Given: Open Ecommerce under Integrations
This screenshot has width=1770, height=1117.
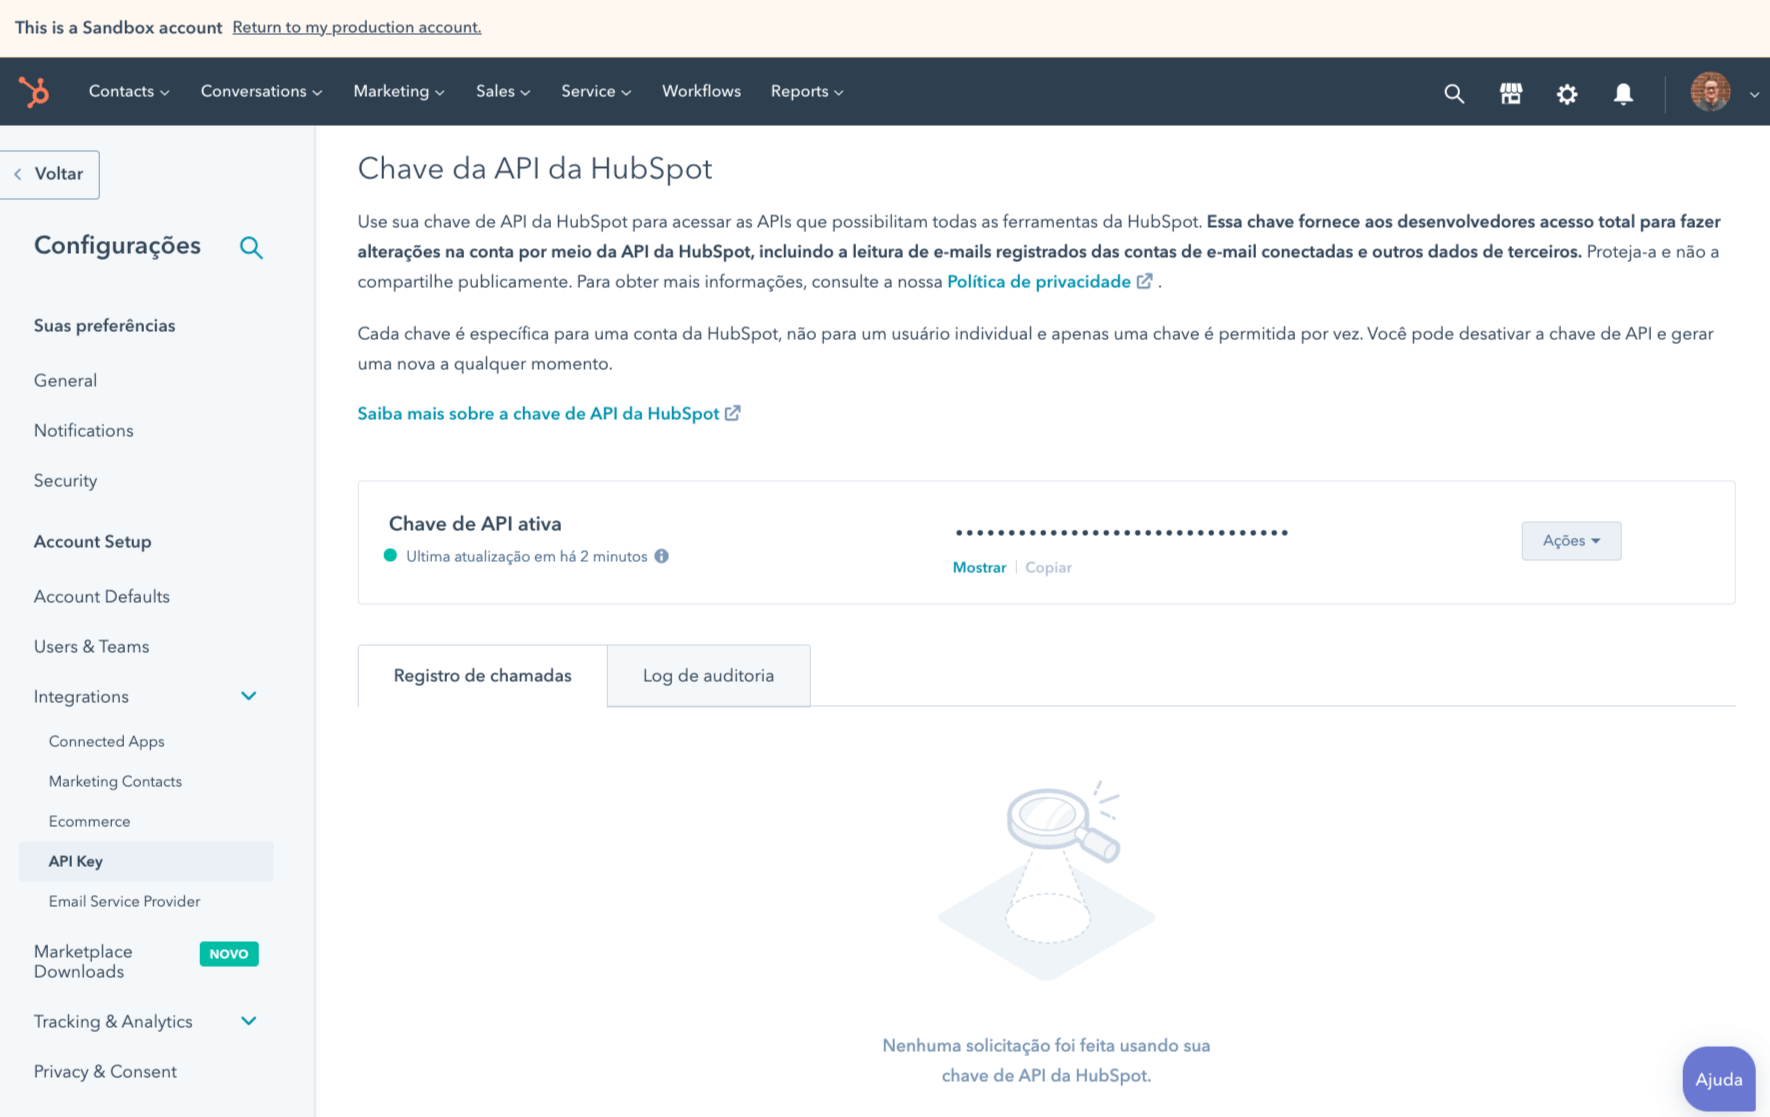Looking at the screenshot, I should [x=89, y=821].
